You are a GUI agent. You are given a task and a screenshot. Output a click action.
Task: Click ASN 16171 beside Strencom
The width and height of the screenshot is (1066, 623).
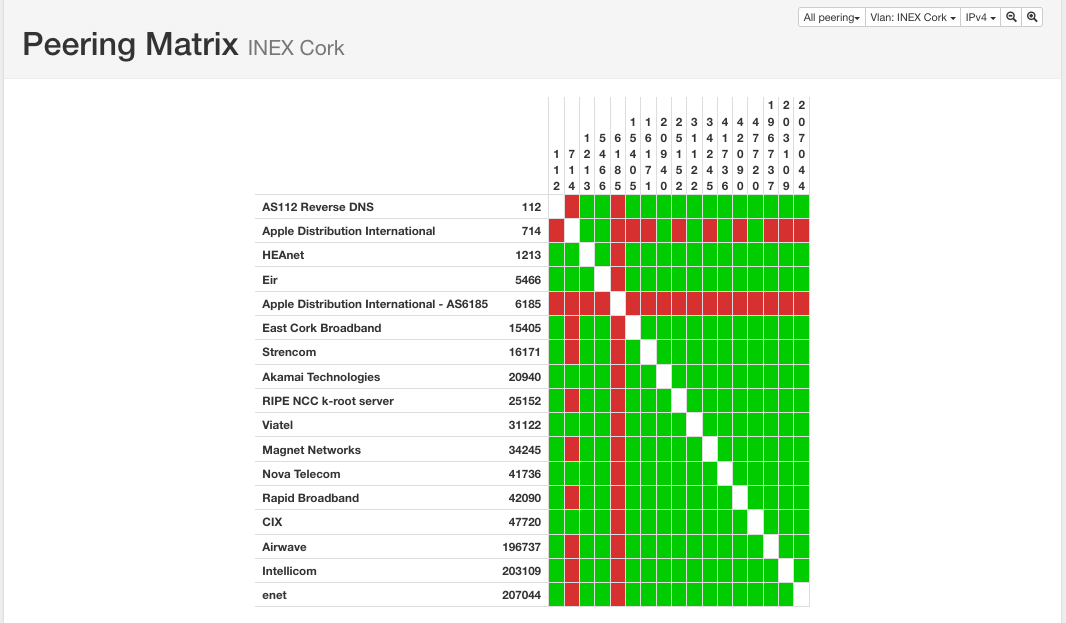(525, 352)
